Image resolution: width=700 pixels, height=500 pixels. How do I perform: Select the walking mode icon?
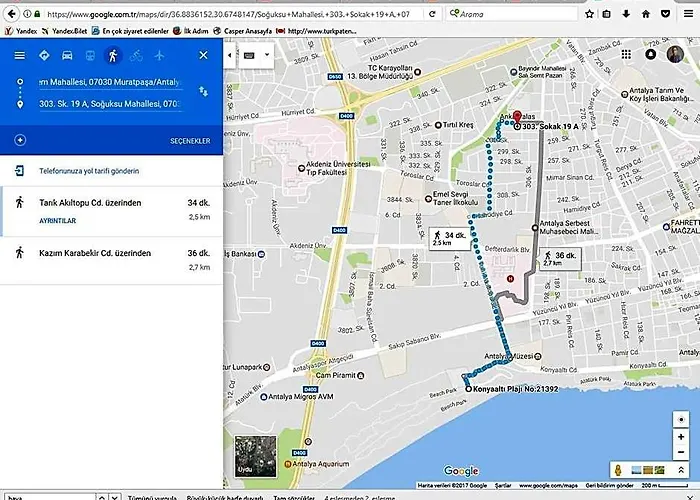113,55
